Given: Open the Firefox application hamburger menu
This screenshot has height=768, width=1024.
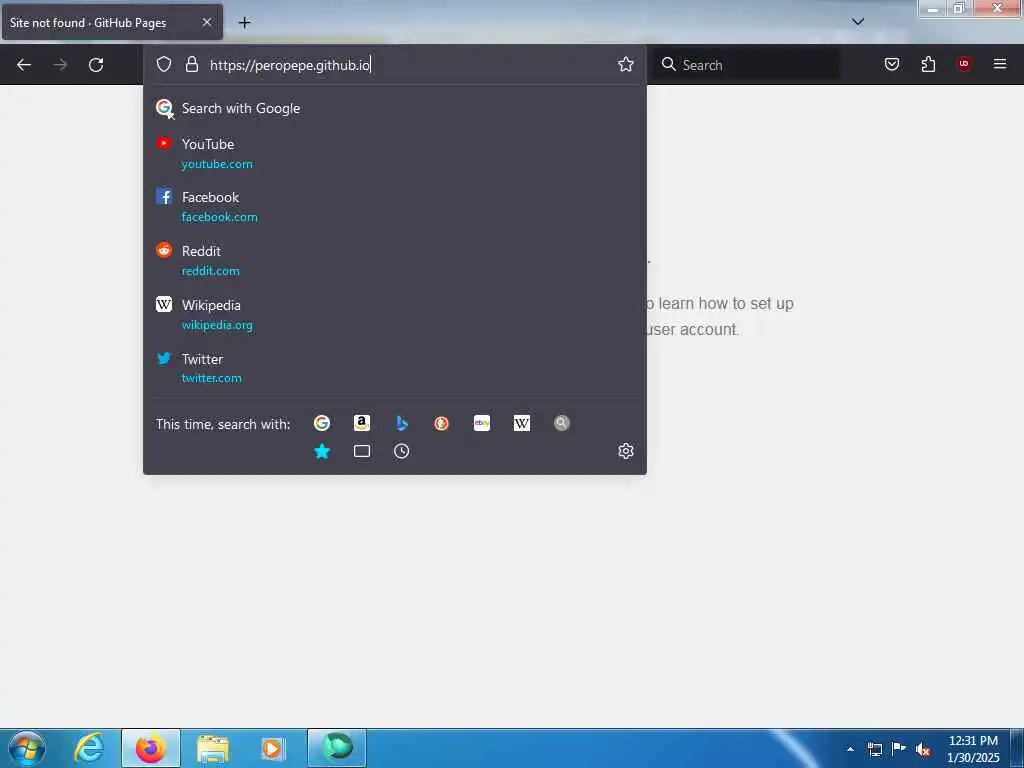Looking at the screenshot, I should point(999,64).
